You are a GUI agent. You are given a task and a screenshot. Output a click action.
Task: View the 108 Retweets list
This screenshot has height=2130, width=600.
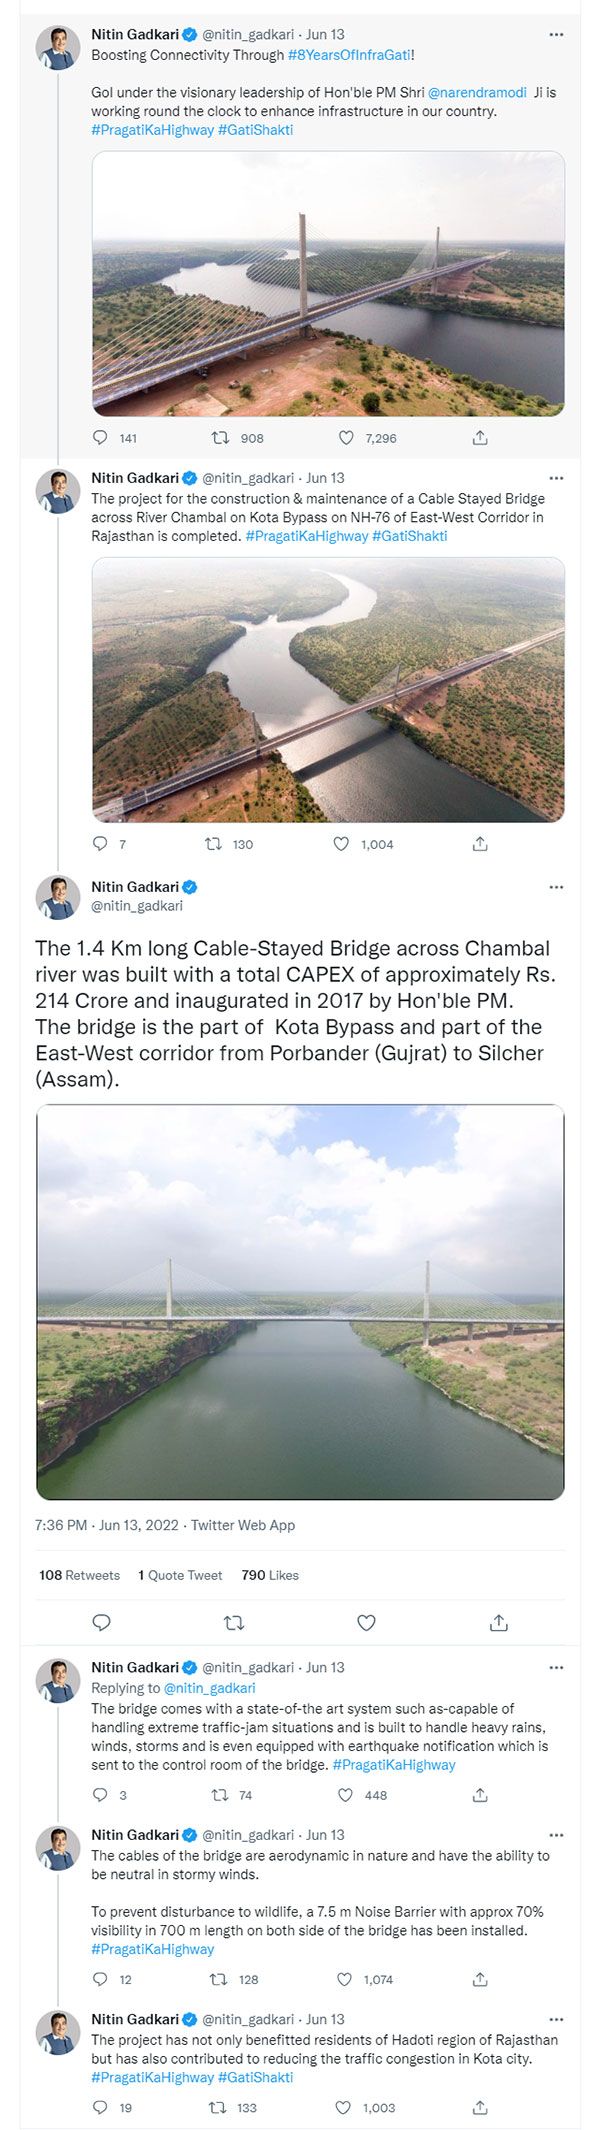click(x=79, y=1575)
